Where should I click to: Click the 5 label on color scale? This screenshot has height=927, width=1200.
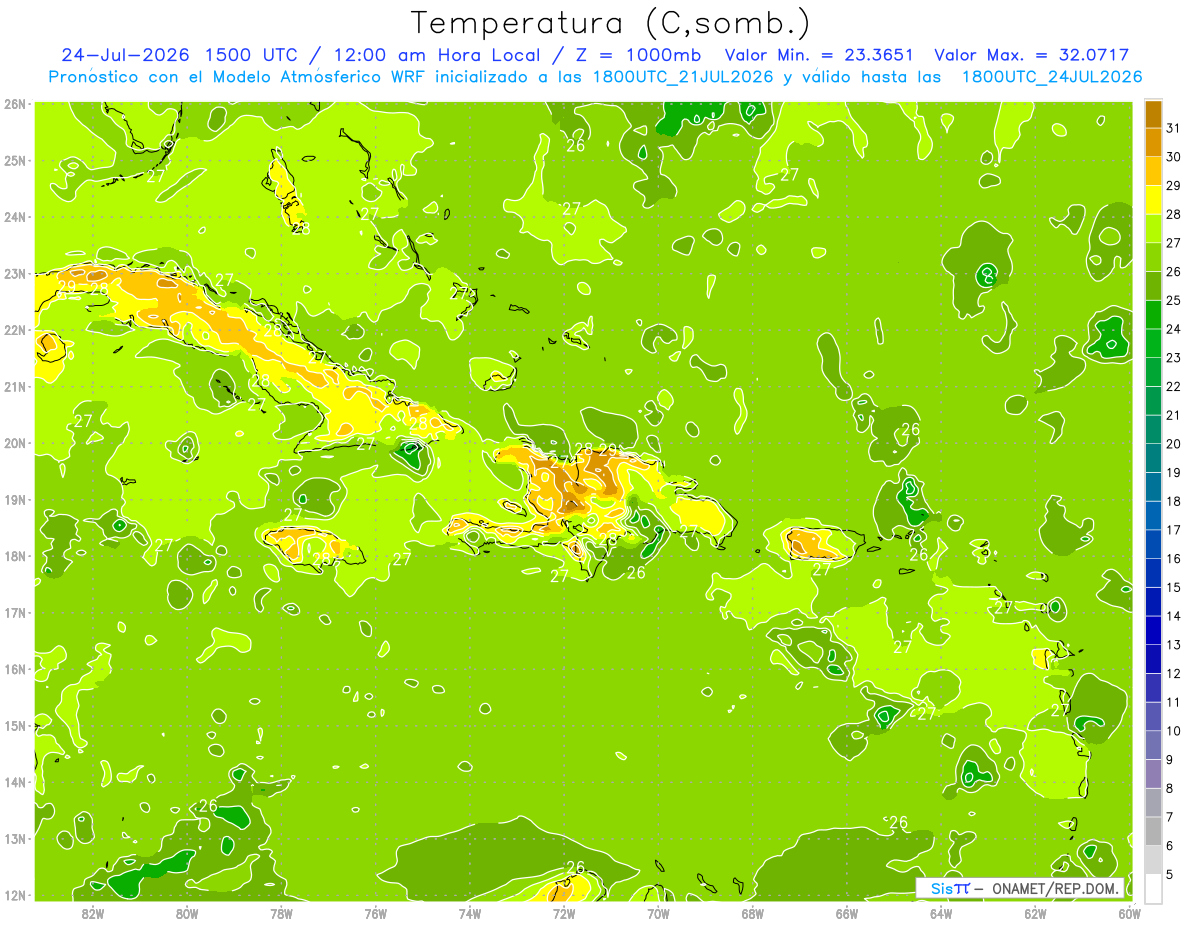(1170, 875)
